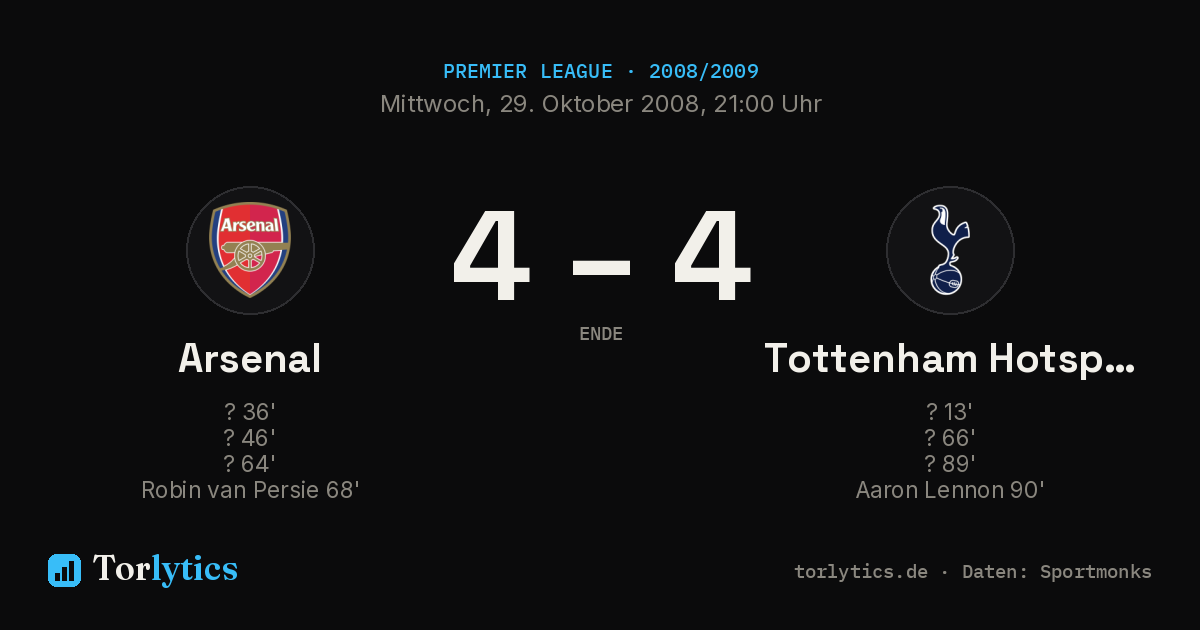The width and height of the screenshot is (1200, 630).
Task: Select the Arsenal team name
Action: (250, 358)
